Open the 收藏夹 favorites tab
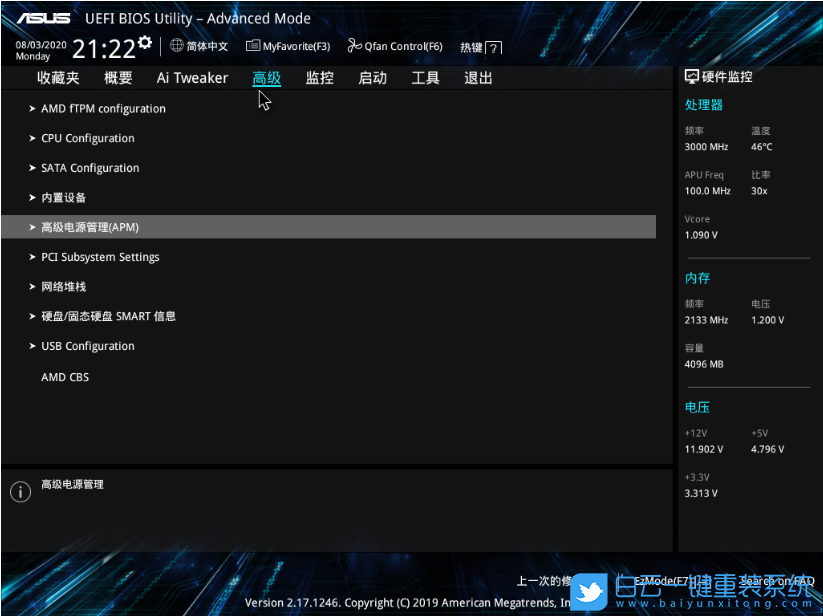 coord(58,78)
